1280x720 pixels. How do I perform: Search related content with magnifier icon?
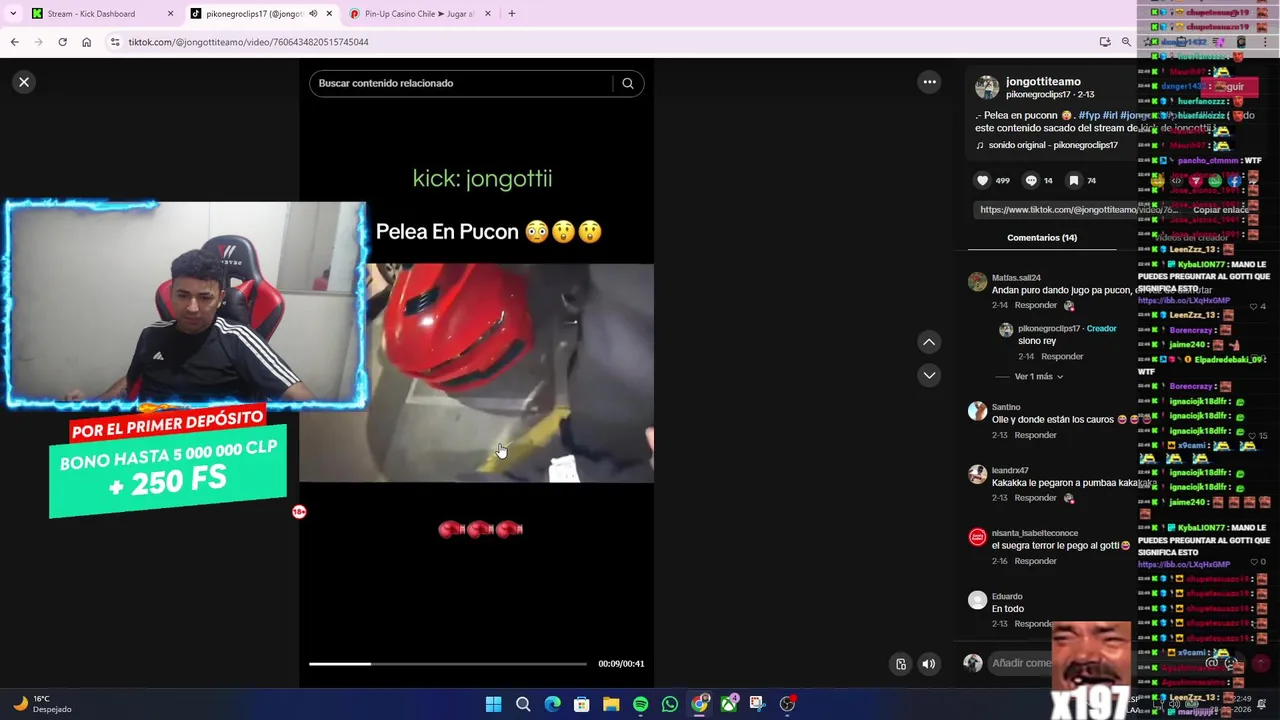(x=628, y=84)
